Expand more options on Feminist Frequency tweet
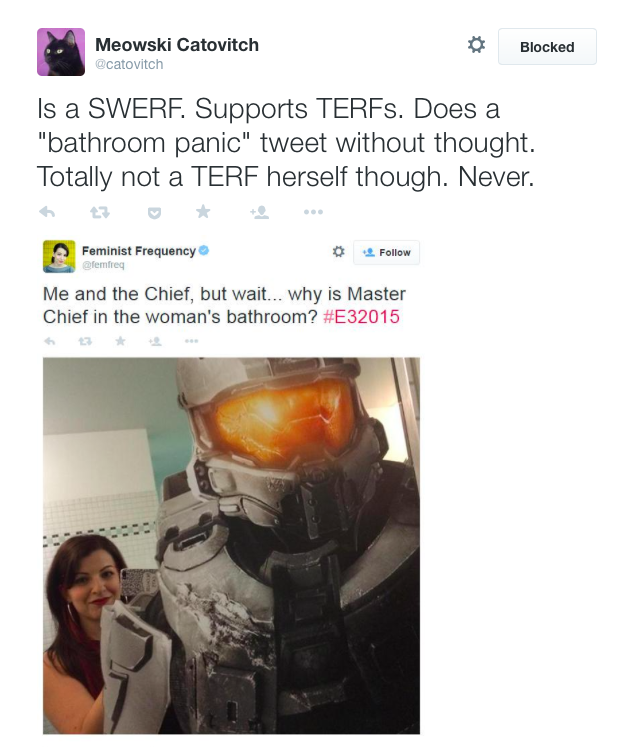Screen dimensions: 632x747 tap(191, 341)
